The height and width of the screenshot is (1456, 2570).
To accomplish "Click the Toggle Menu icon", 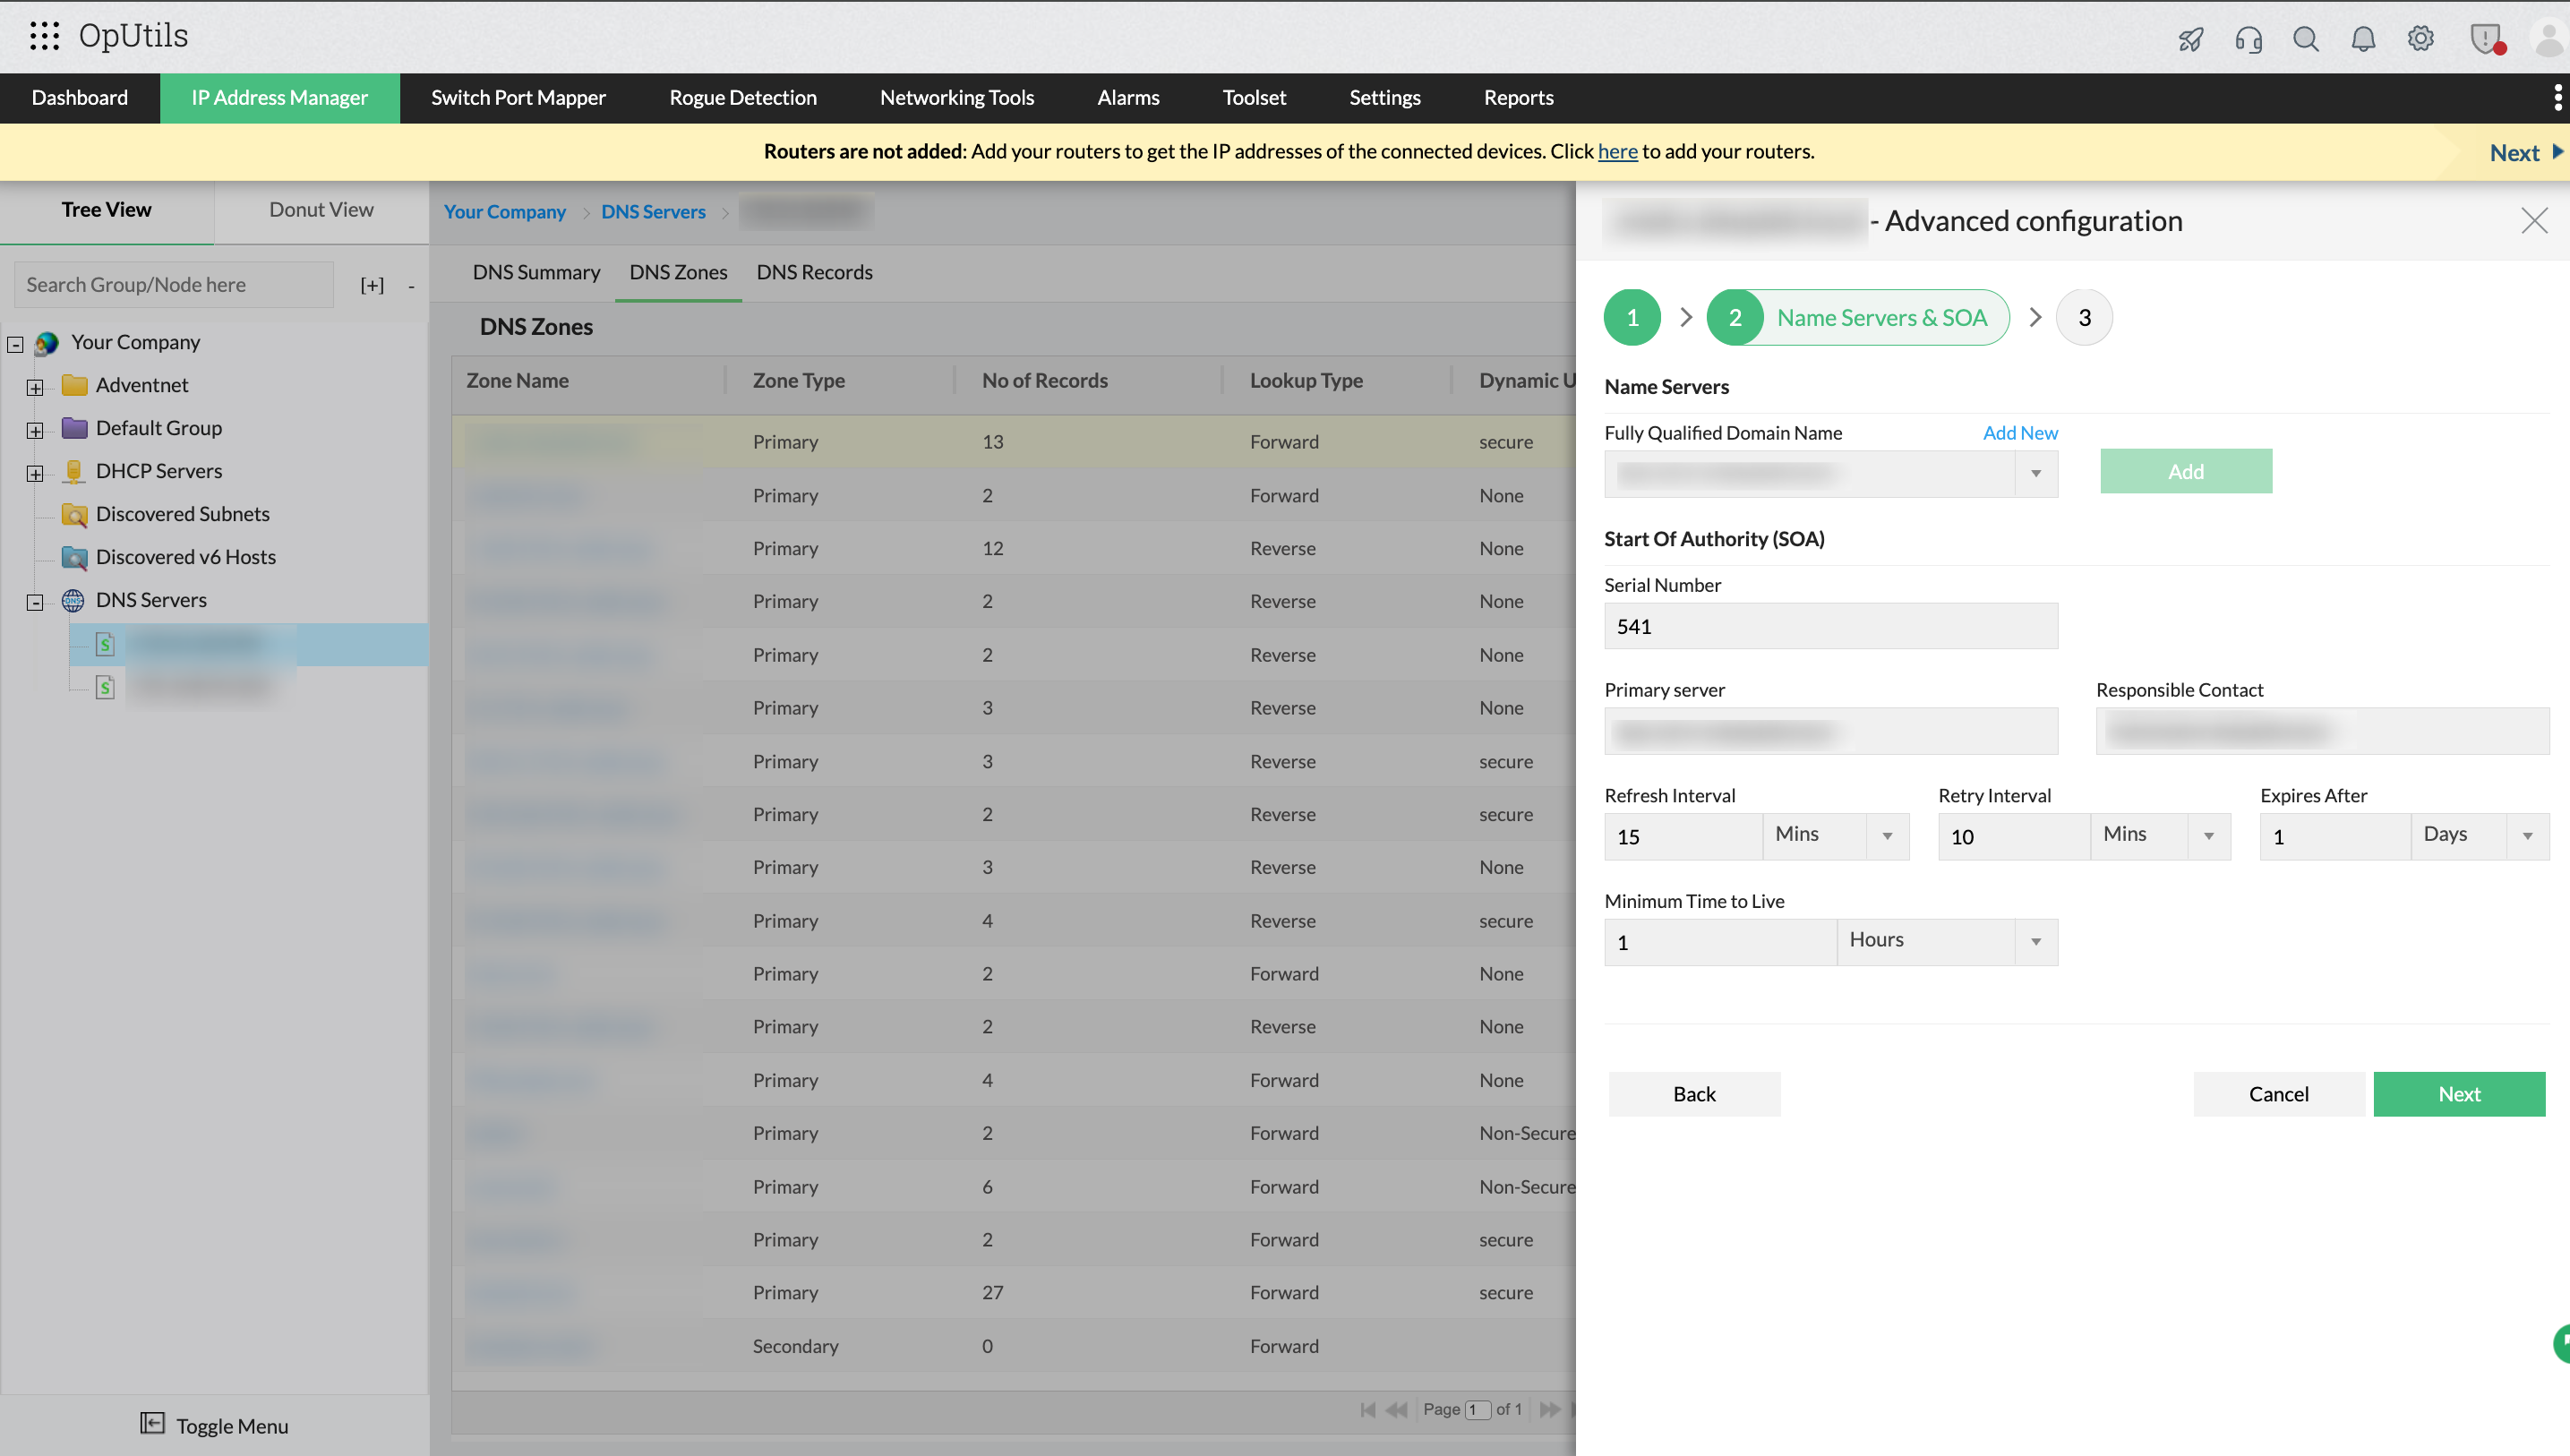I will click(x=152, y=1423).
